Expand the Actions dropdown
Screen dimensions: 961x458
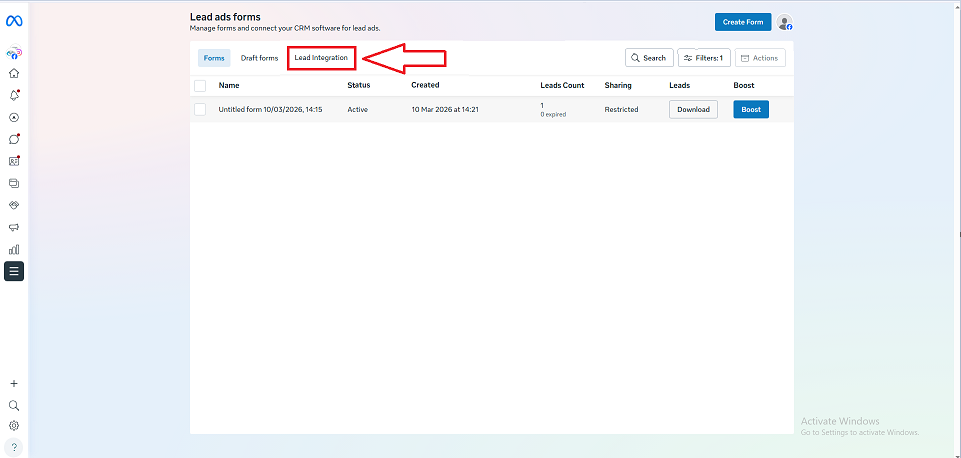(x=760, y=58)
